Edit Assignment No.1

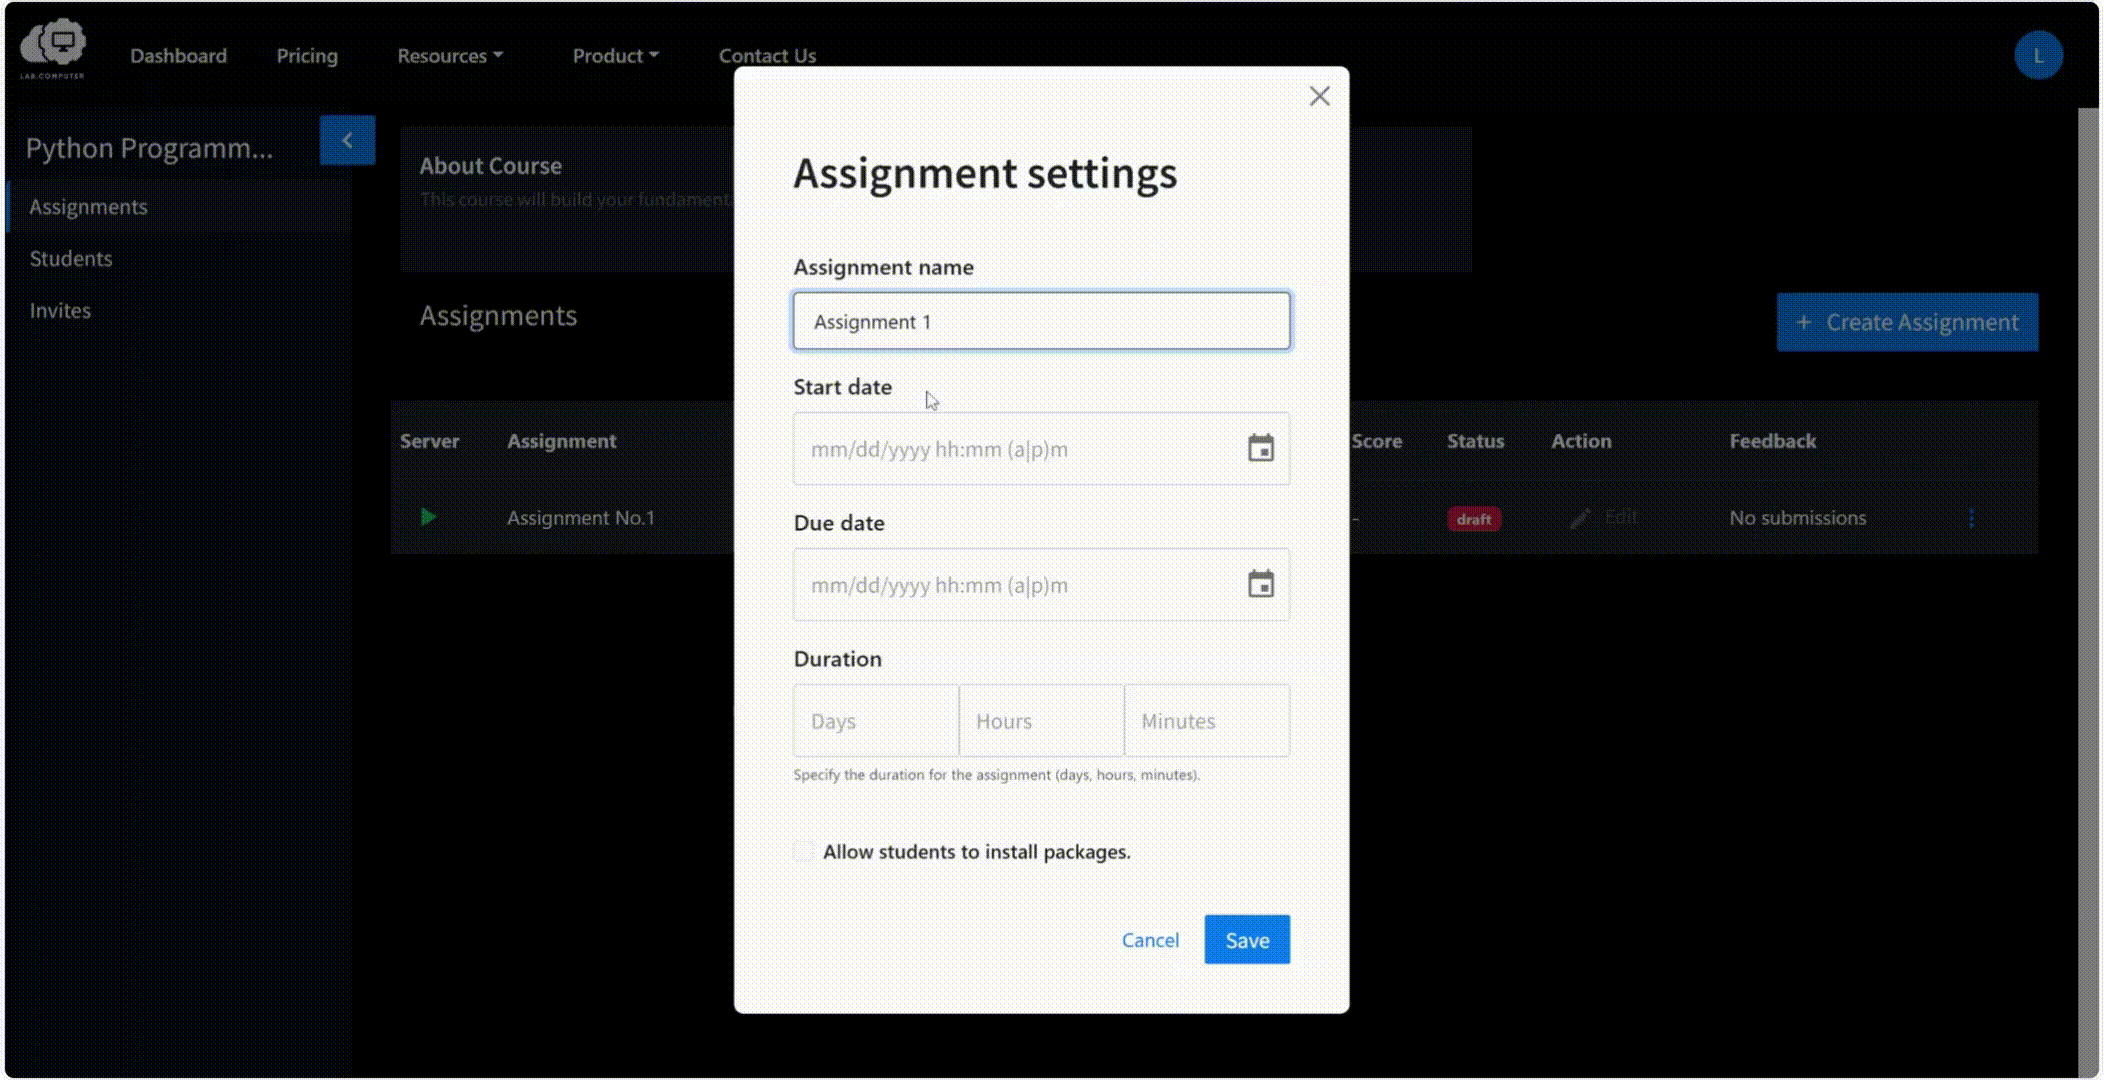[x=1604, y=517]
